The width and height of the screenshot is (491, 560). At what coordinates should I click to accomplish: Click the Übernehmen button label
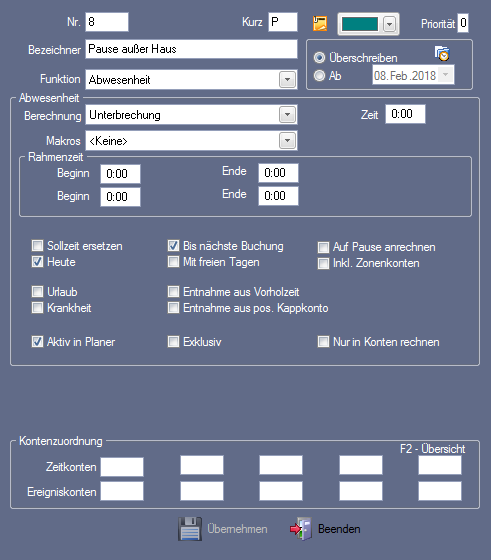[237, 529]
